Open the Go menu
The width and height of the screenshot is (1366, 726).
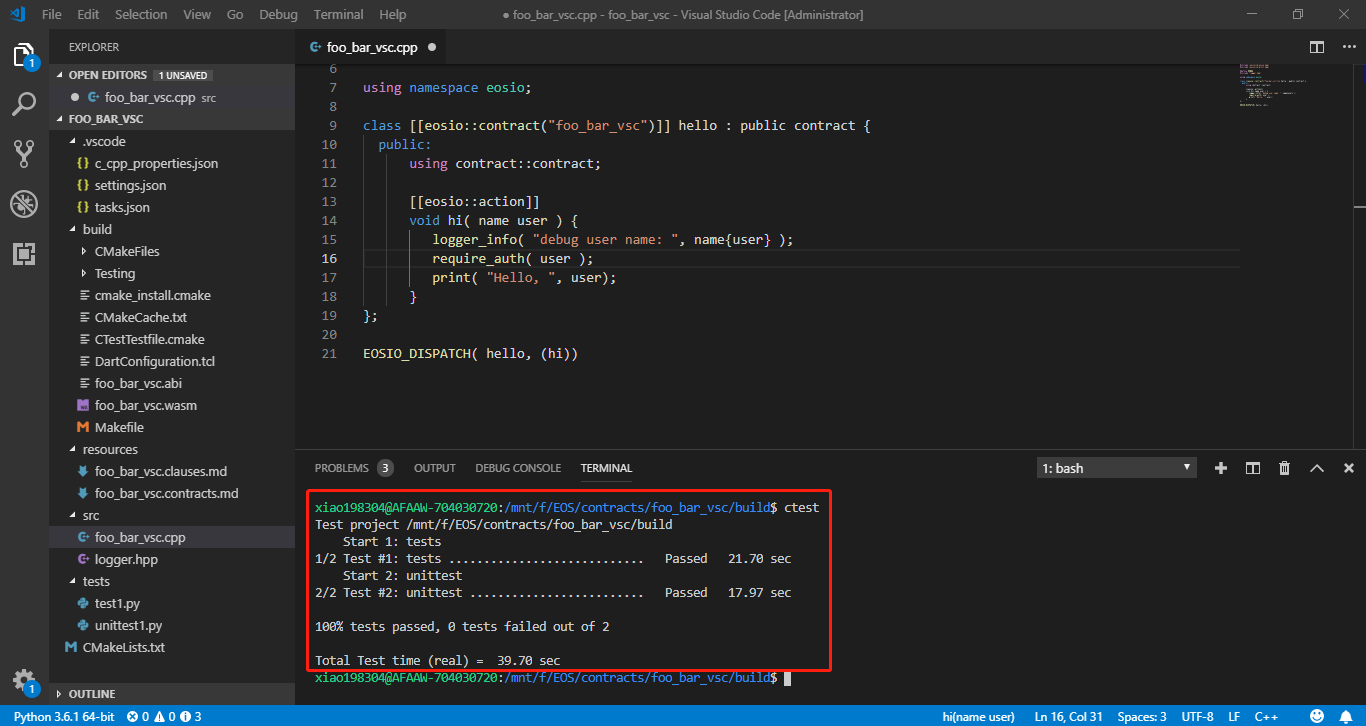[235, 14]
